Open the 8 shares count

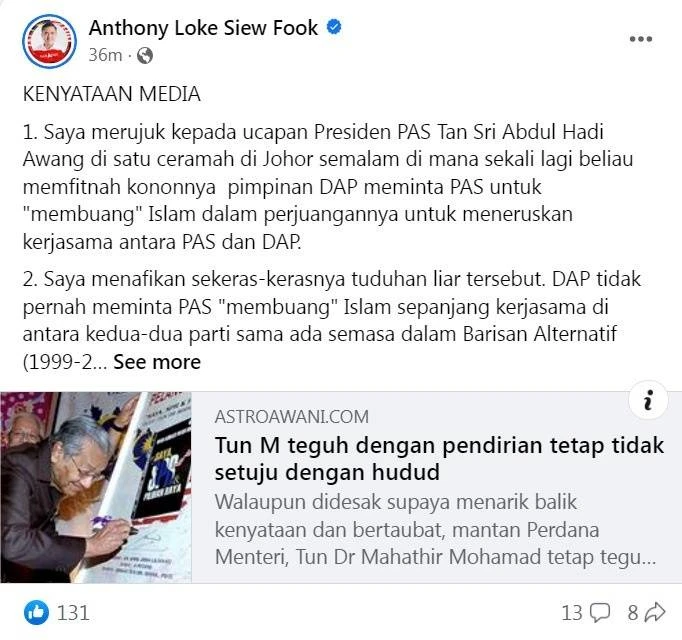(633, 613)
